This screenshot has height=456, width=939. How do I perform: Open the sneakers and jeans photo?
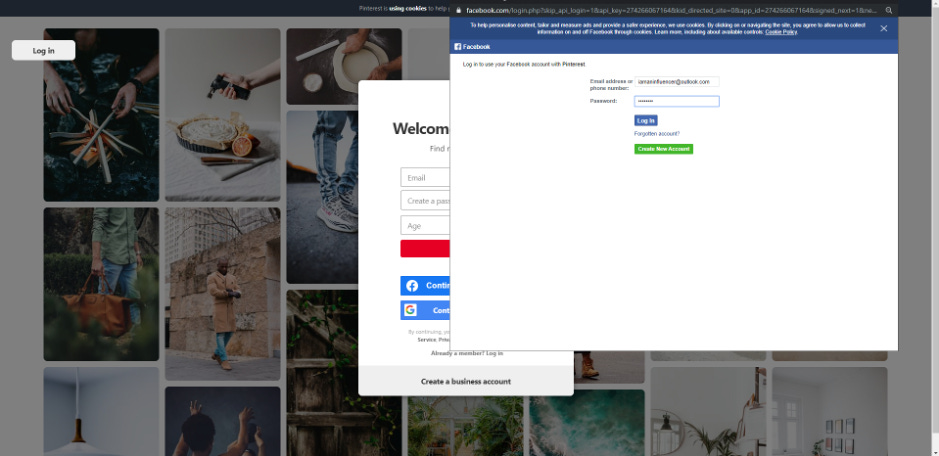[x=322, y=197]
